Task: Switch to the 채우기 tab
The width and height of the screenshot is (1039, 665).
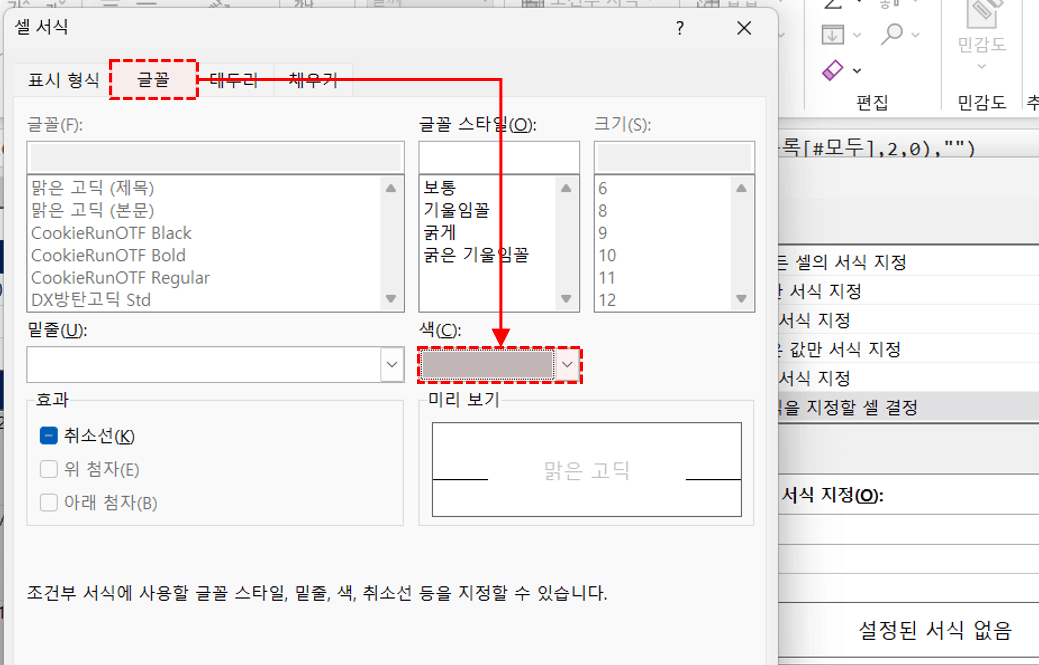Action: coord(313,81)
